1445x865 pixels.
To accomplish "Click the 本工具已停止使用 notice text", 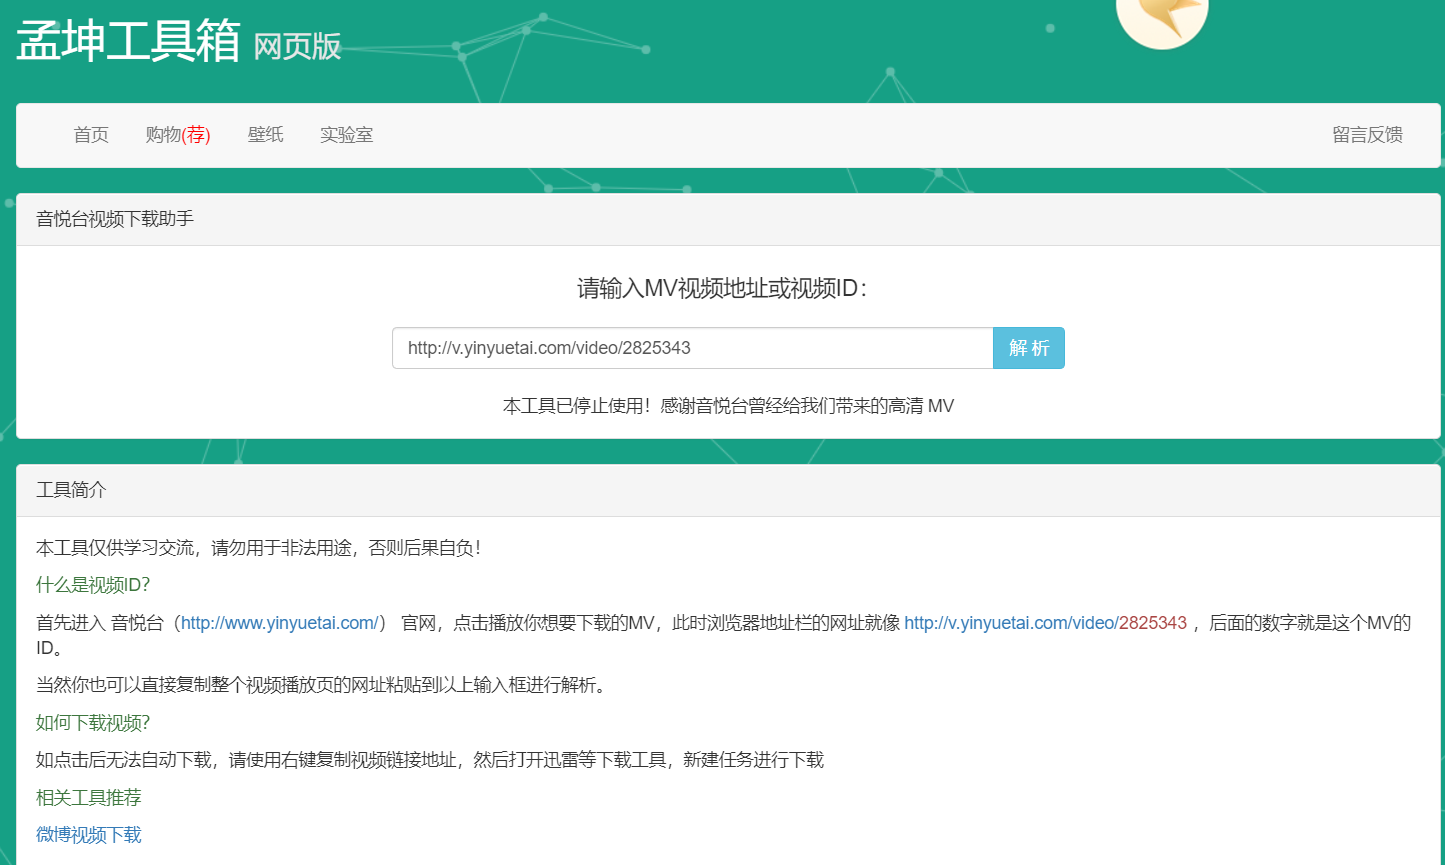I will 728,406.
